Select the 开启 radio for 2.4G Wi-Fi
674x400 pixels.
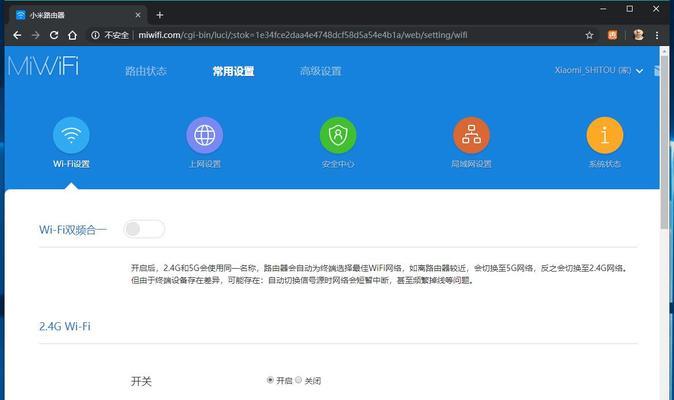pyautogui.click(x=270, y=380)
